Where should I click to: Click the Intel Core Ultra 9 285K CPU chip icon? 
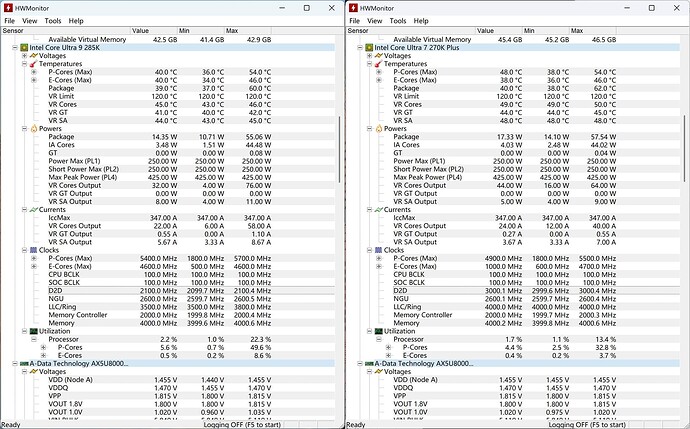coord(24,48)
